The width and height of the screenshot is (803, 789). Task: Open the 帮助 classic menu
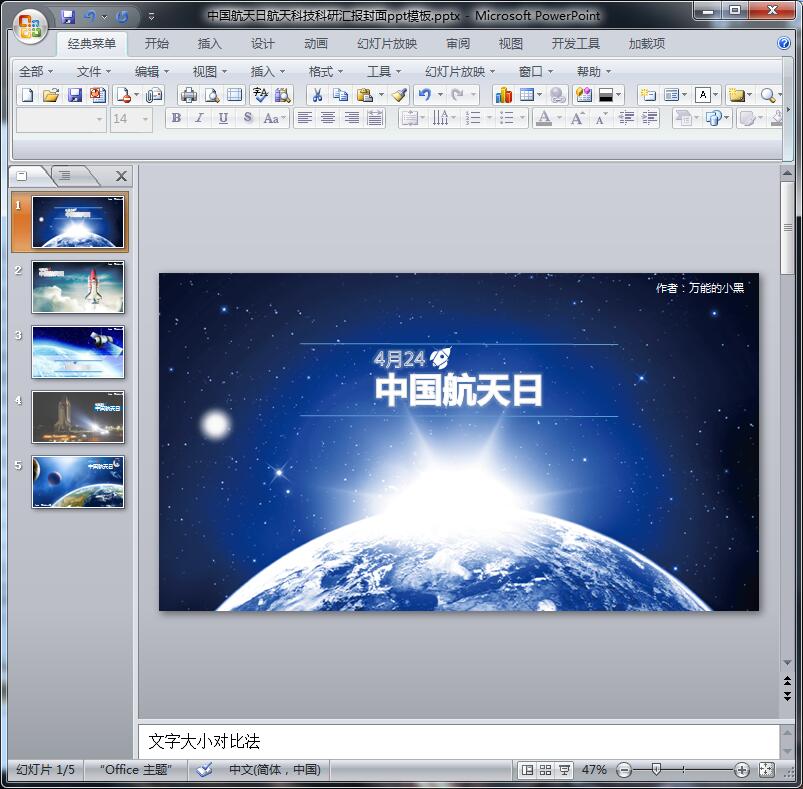point(594,72)
